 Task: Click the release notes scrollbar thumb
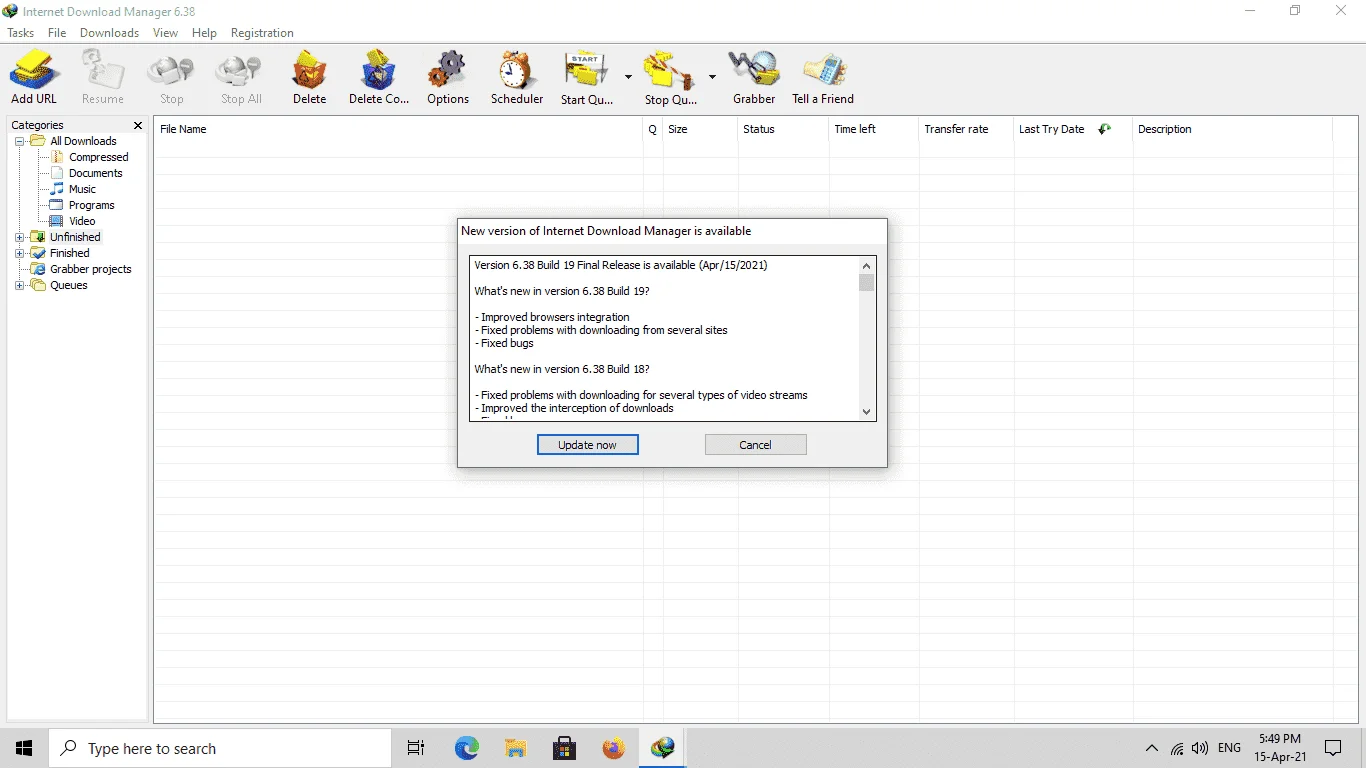coord(866,282)
